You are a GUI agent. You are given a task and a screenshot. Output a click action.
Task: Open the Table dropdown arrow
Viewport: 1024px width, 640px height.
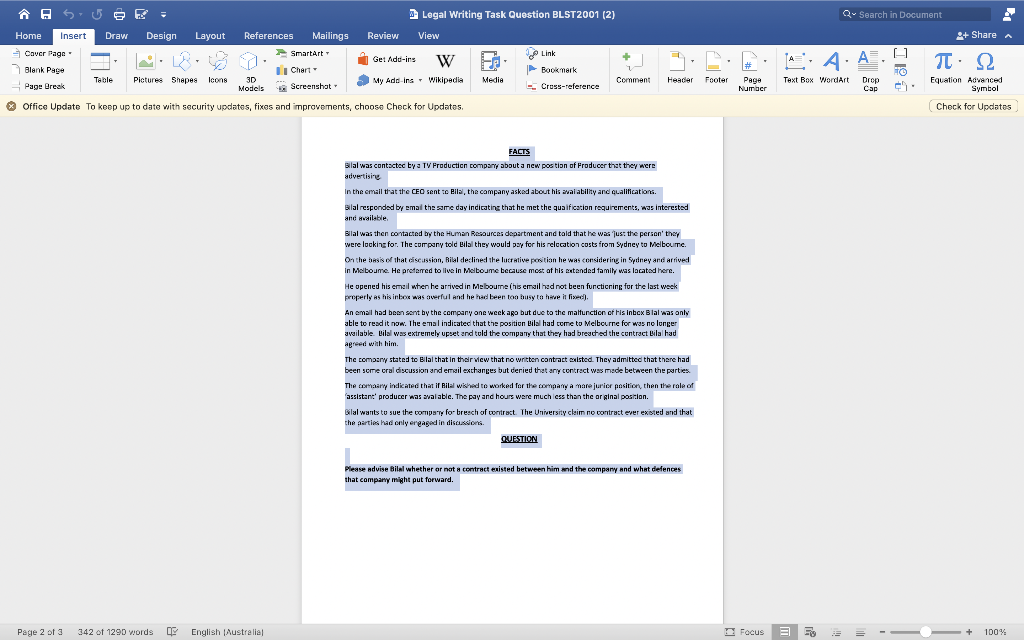pyautogui.click(x=116, y=61)
